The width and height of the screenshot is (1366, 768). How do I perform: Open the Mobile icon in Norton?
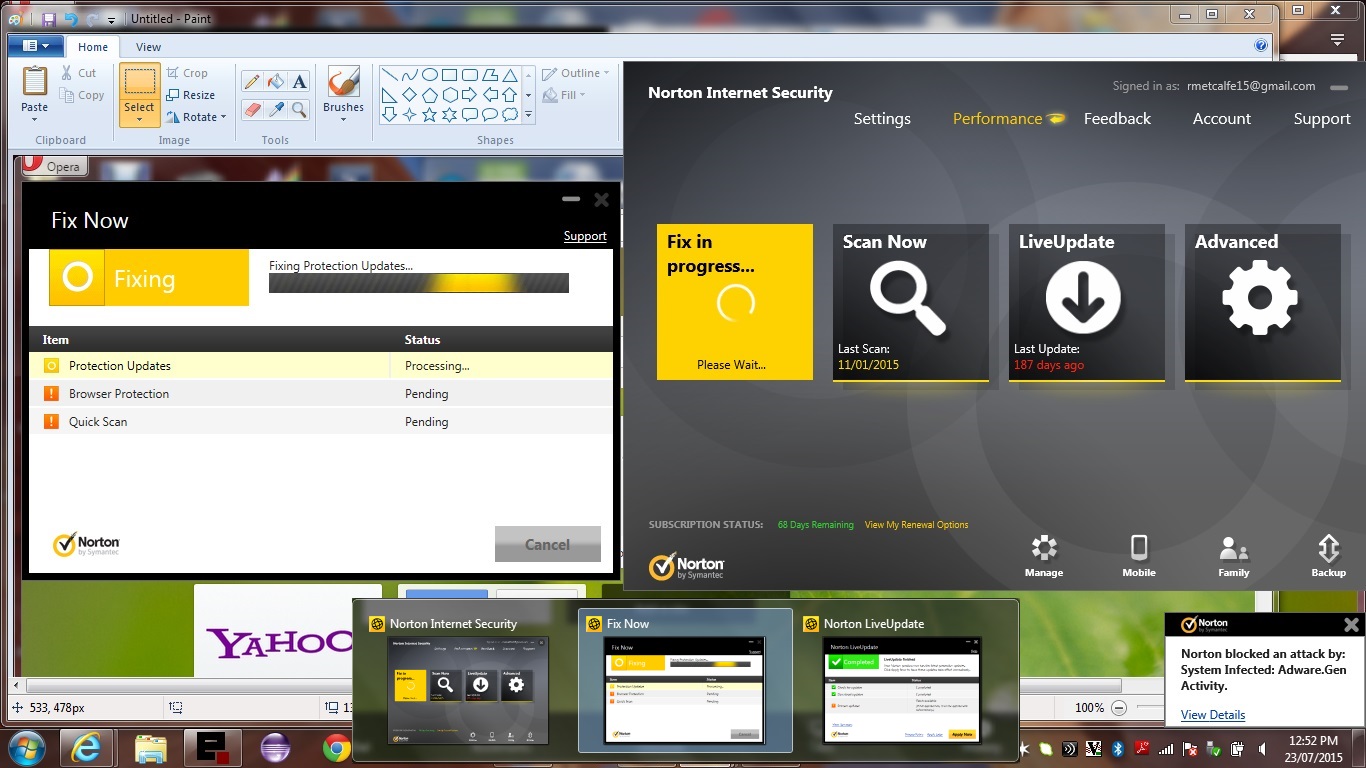(1139, 556)
